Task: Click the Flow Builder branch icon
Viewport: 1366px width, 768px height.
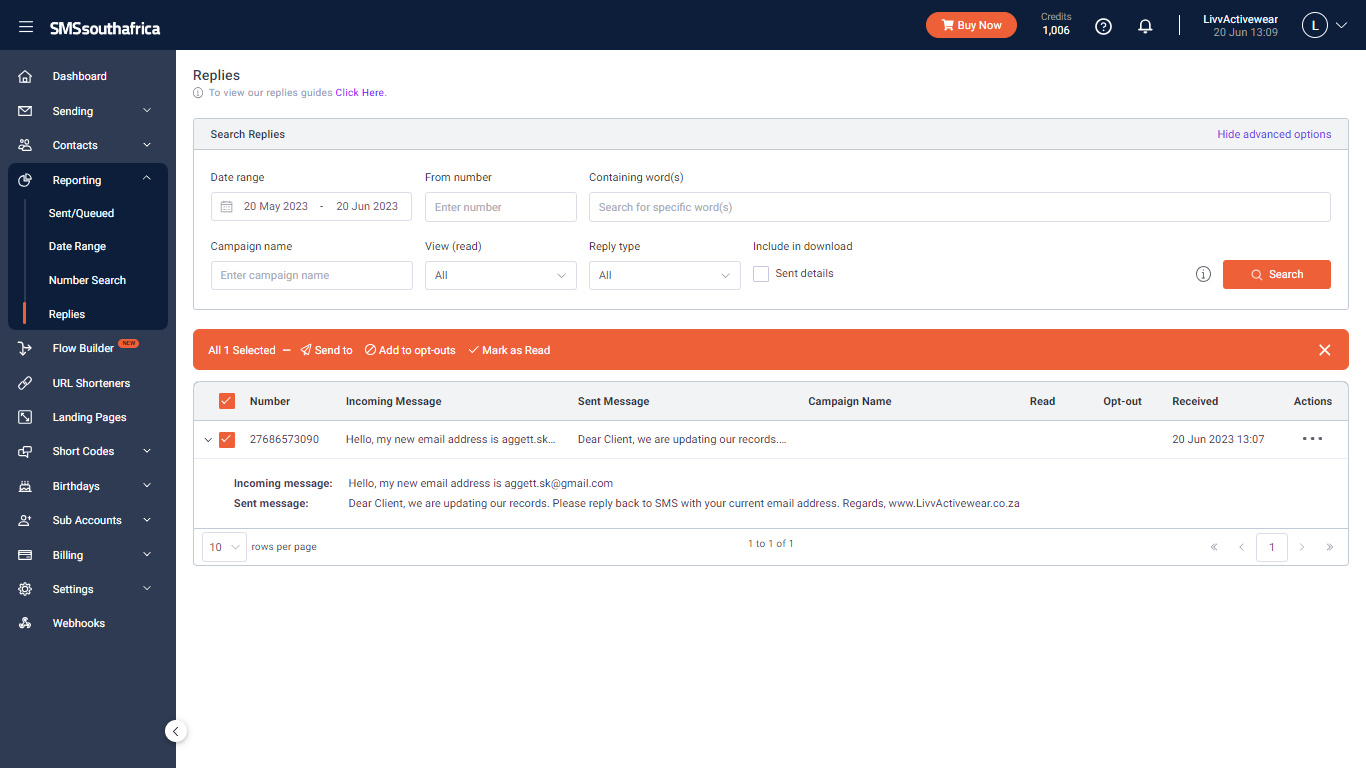Action: pos(25,348)
